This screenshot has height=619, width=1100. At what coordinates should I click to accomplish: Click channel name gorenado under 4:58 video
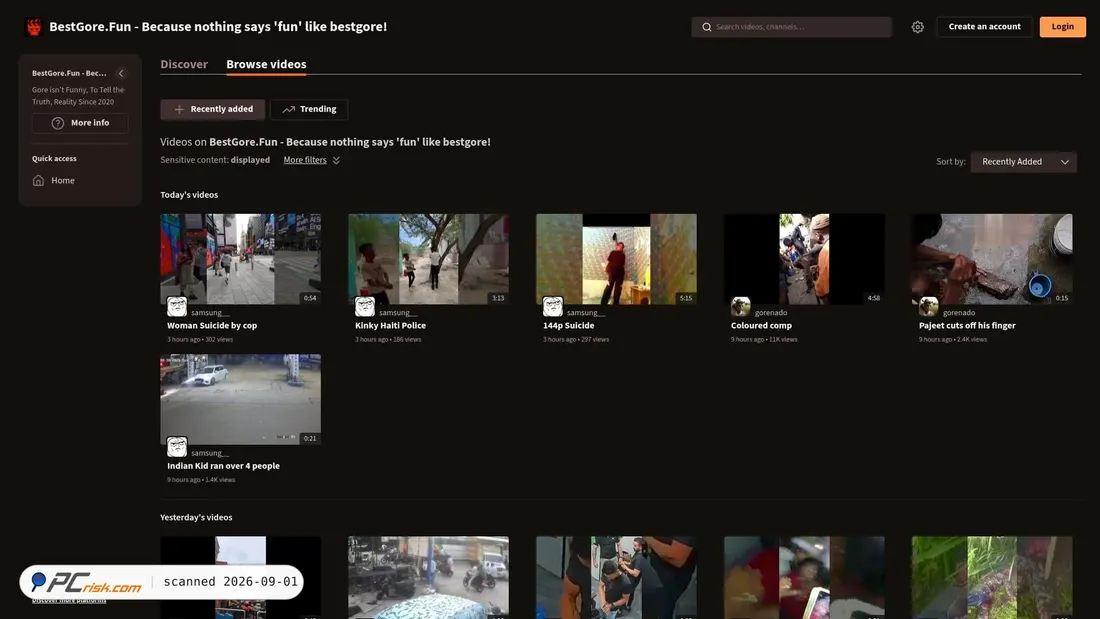point(771,313)
